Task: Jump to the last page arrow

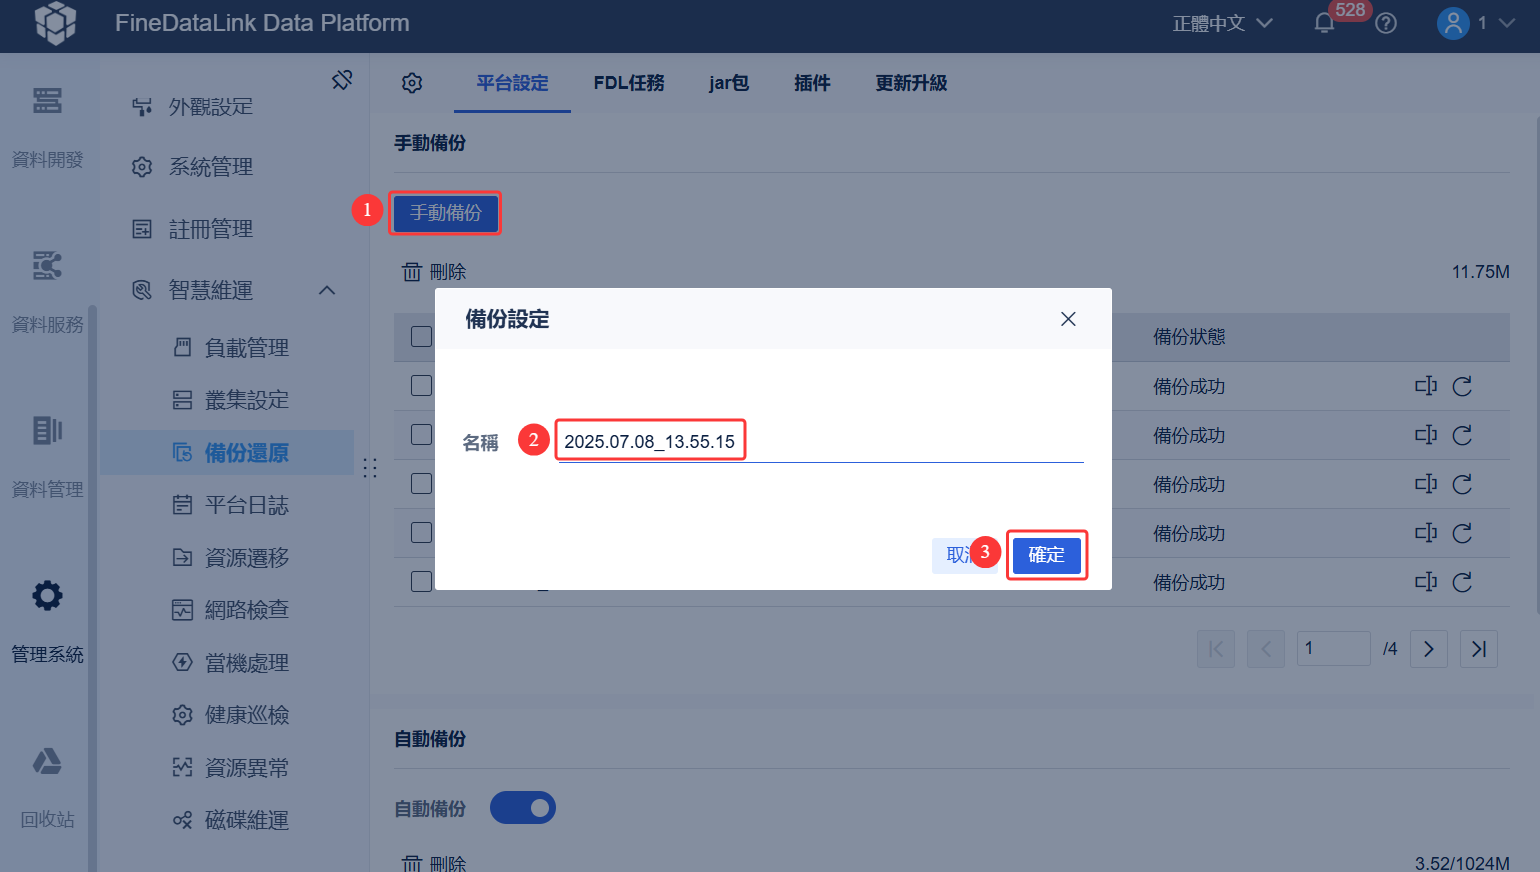Action: (1479, 649)
